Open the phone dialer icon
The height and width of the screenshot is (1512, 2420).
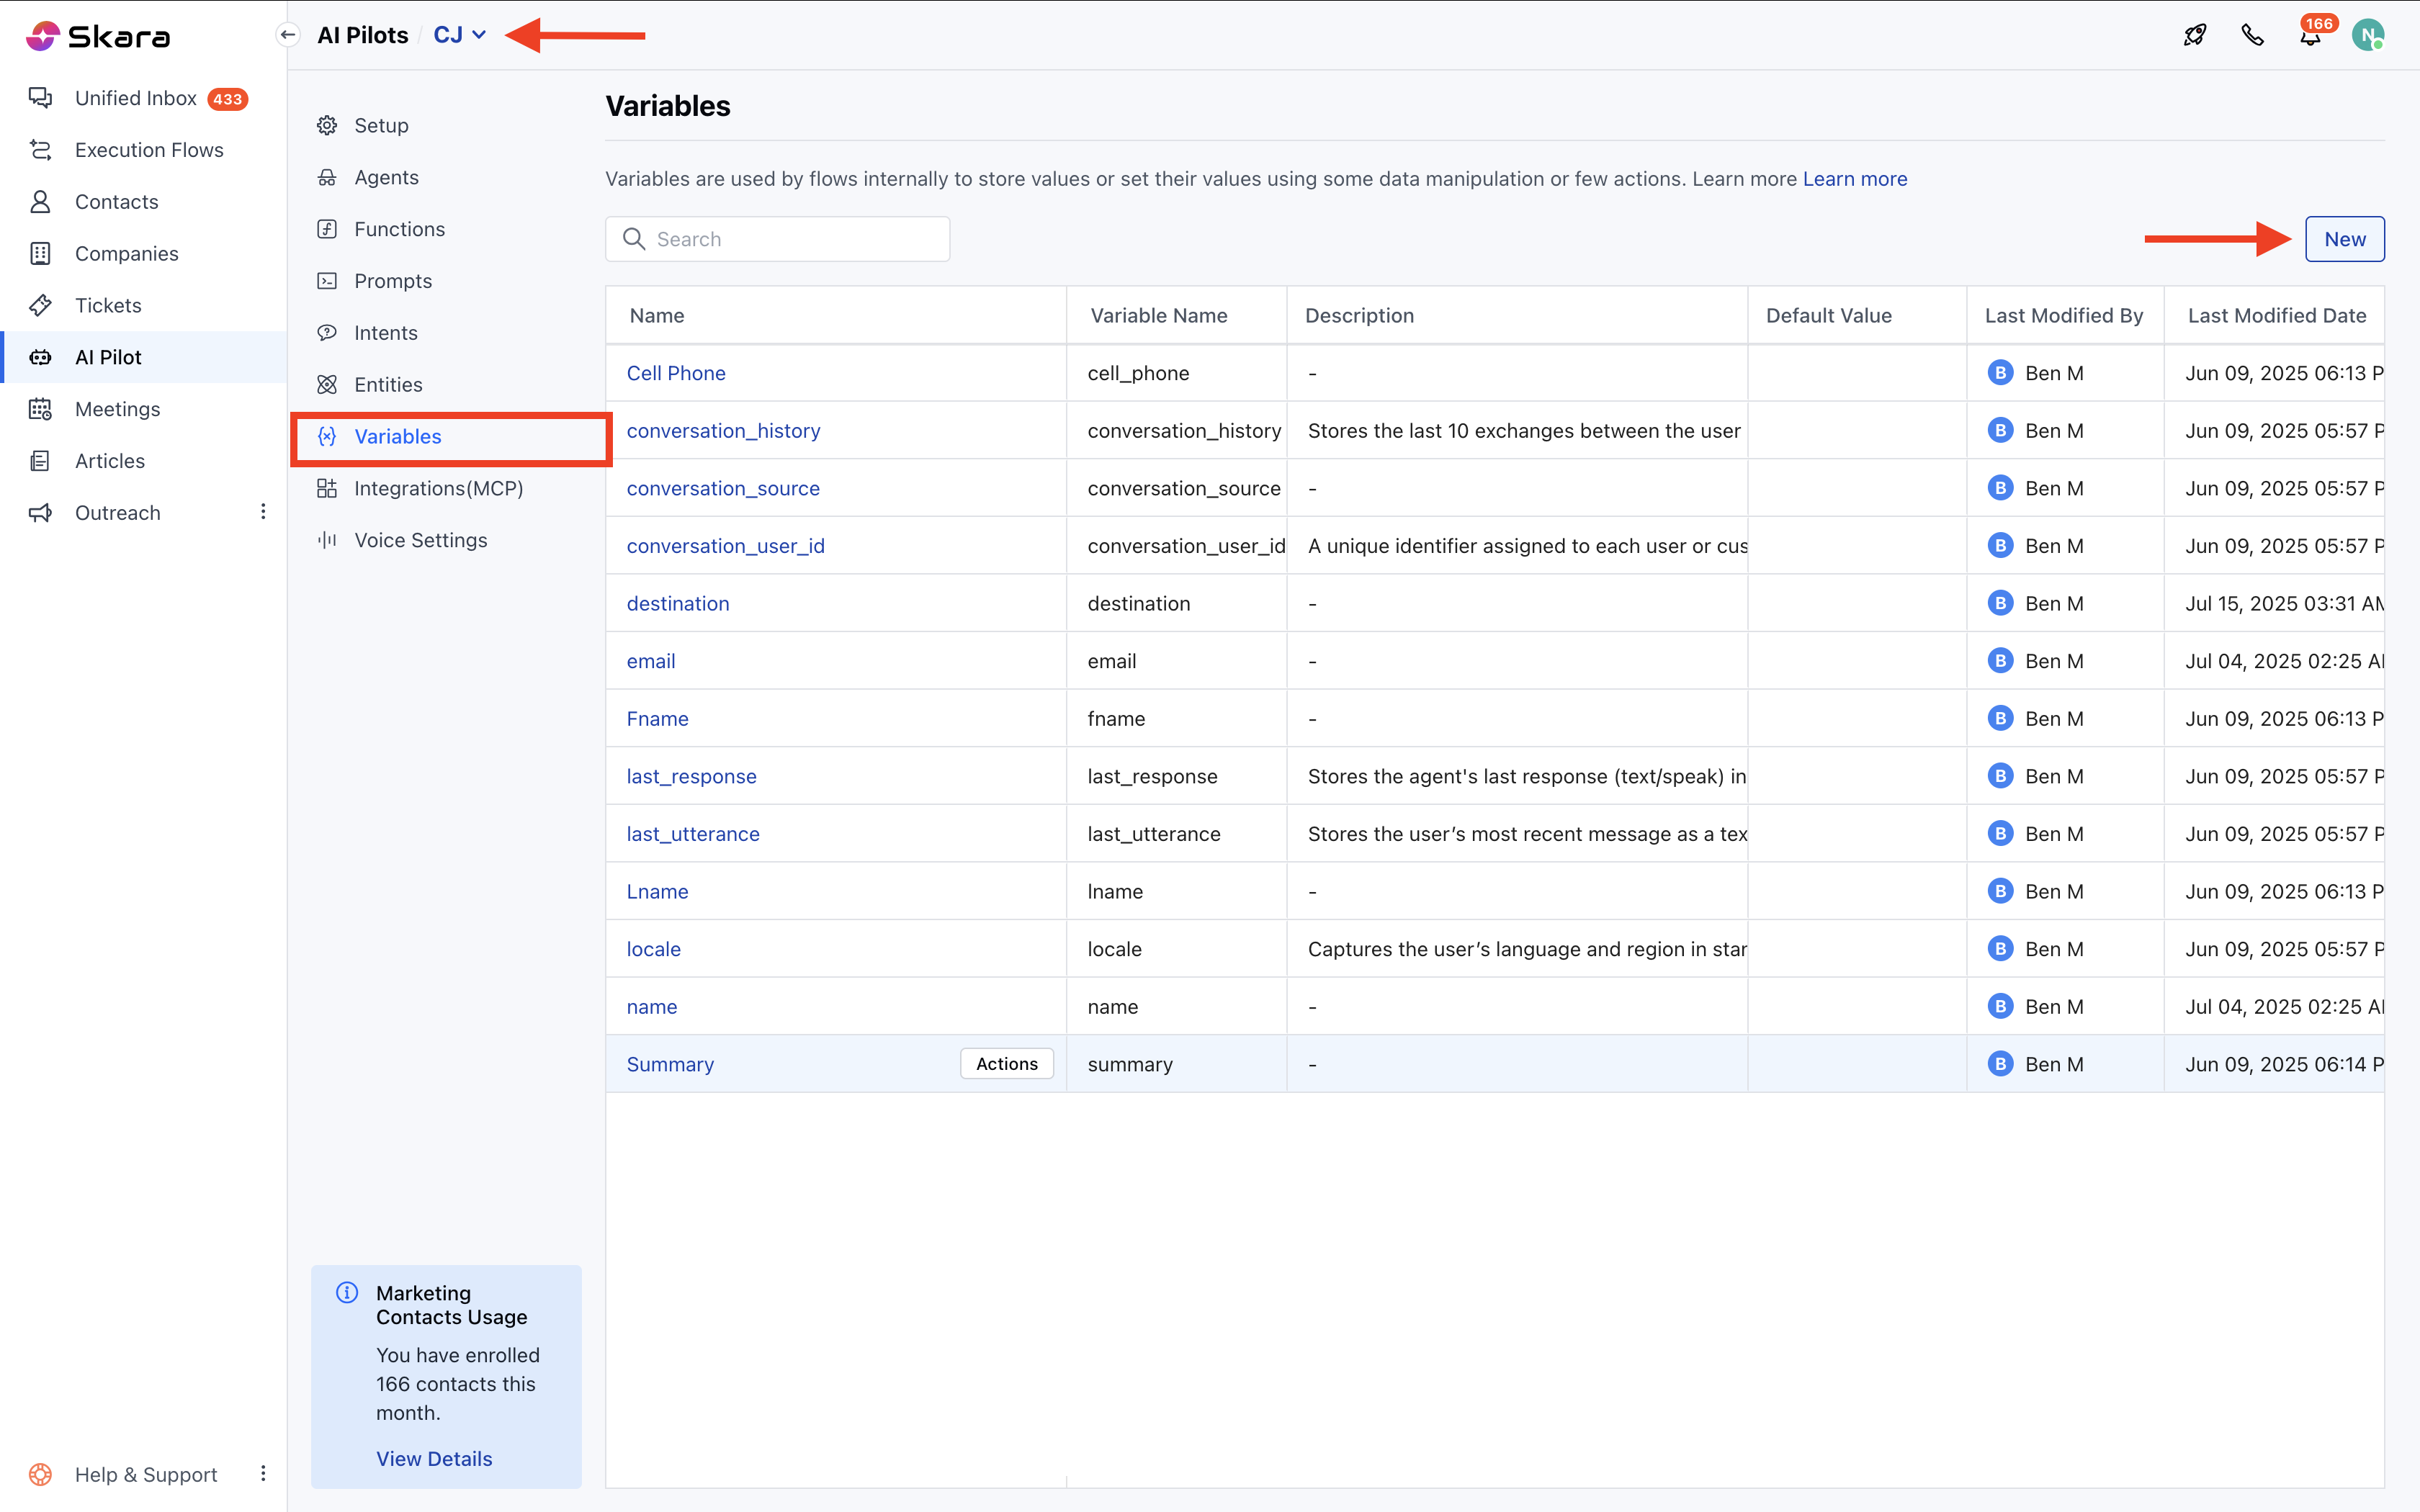[2252, 36]
